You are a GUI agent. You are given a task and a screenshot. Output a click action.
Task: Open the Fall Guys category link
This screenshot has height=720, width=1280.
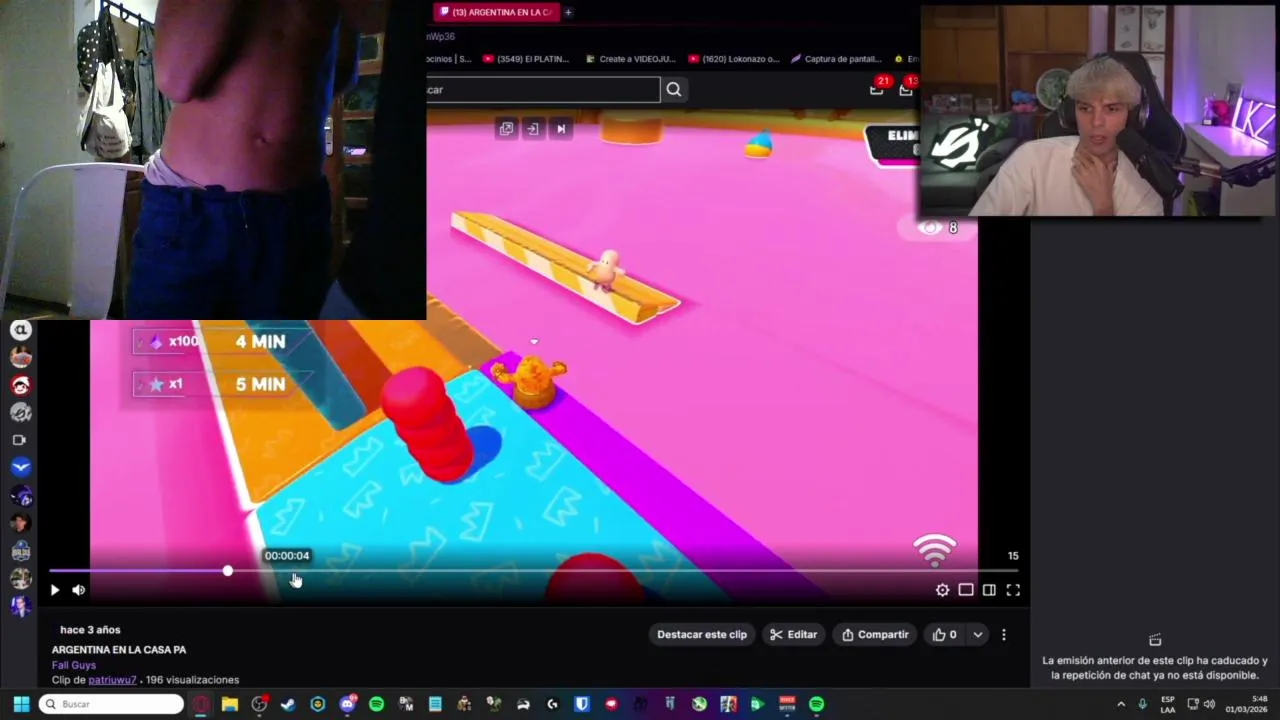point(74,665)
